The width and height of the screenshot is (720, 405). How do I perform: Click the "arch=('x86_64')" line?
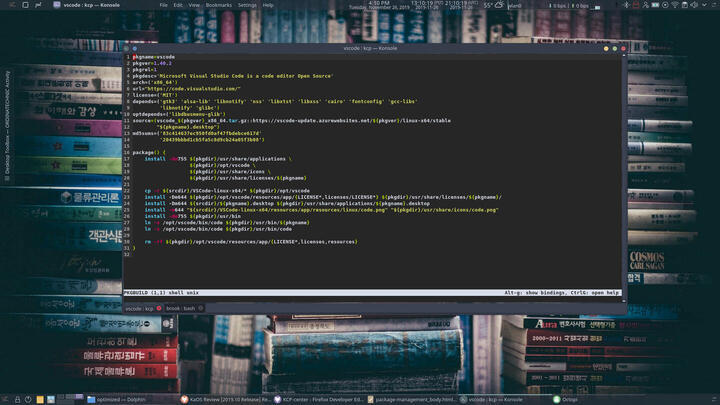tap(155, 82)
